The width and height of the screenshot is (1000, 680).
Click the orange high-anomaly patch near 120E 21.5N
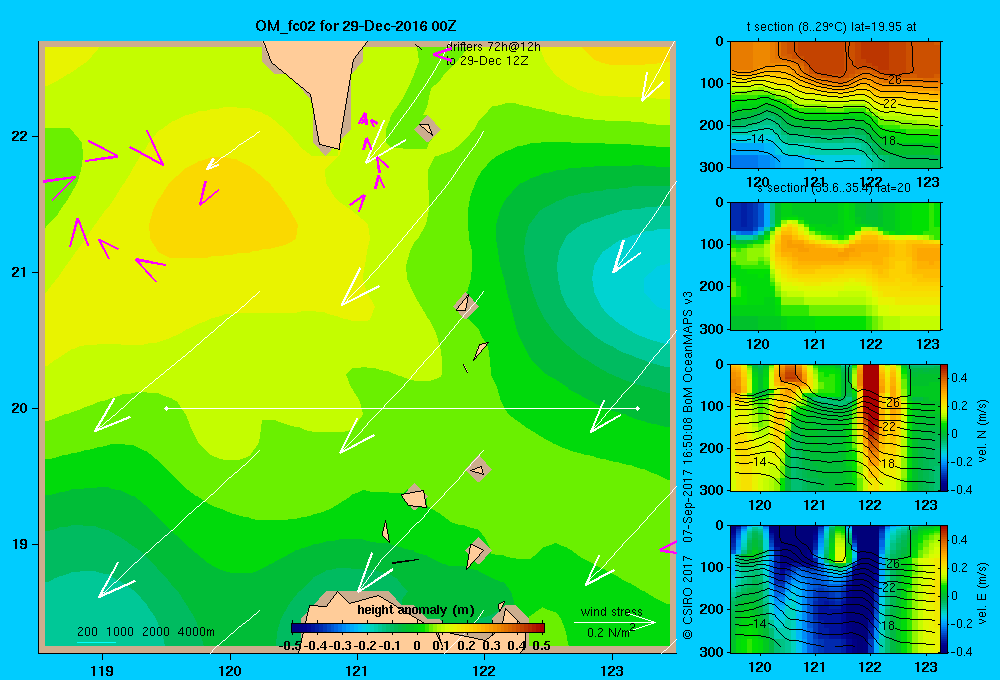pyautogui.click(x=222, y=211)
